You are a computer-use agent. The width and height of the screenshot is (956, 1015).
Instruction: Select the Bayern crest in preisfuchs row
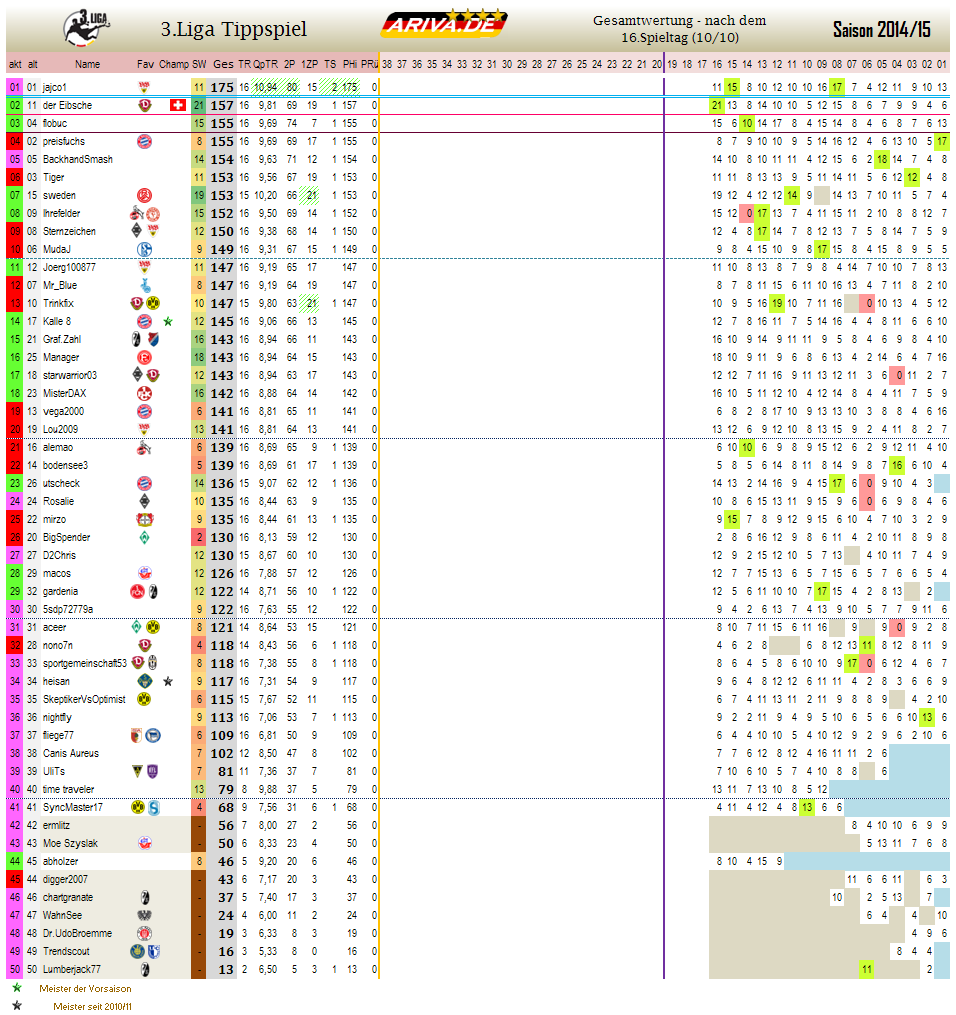(144, 141)
